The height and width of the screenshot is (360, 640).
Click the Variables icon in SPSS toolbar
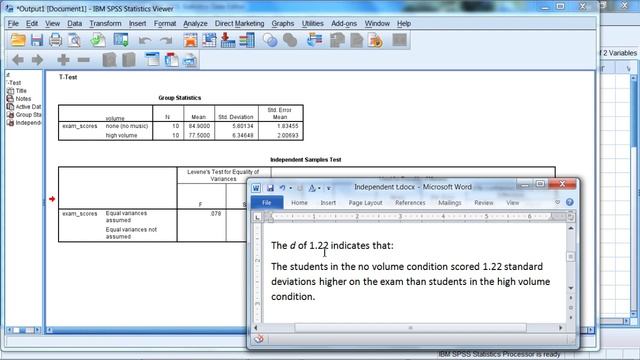(x=247, y=40)
